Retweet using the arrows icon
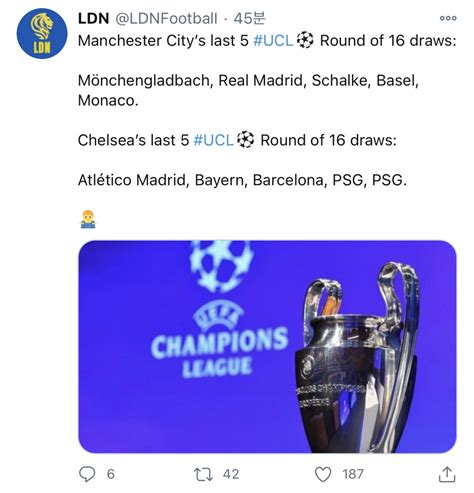Screen dimensions: 474x493 pos(203,474)
